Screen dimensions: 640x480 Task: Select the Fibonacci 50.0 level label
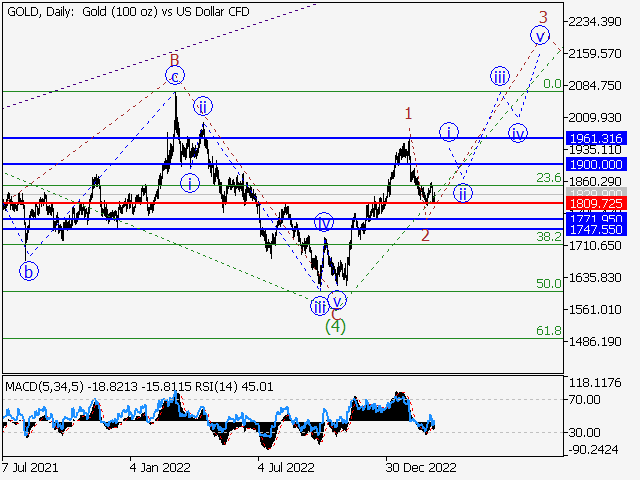click(549, 283)
